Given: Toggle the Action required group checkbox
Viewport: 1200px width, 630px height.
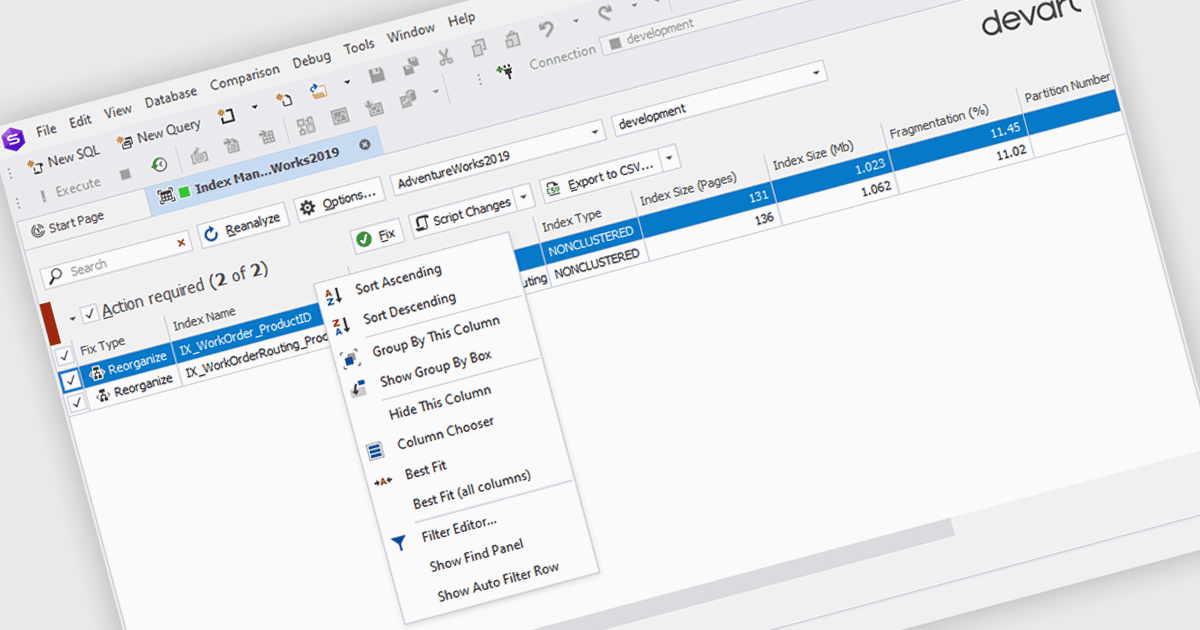Looking at the screenshot, I should pos(89,313).
